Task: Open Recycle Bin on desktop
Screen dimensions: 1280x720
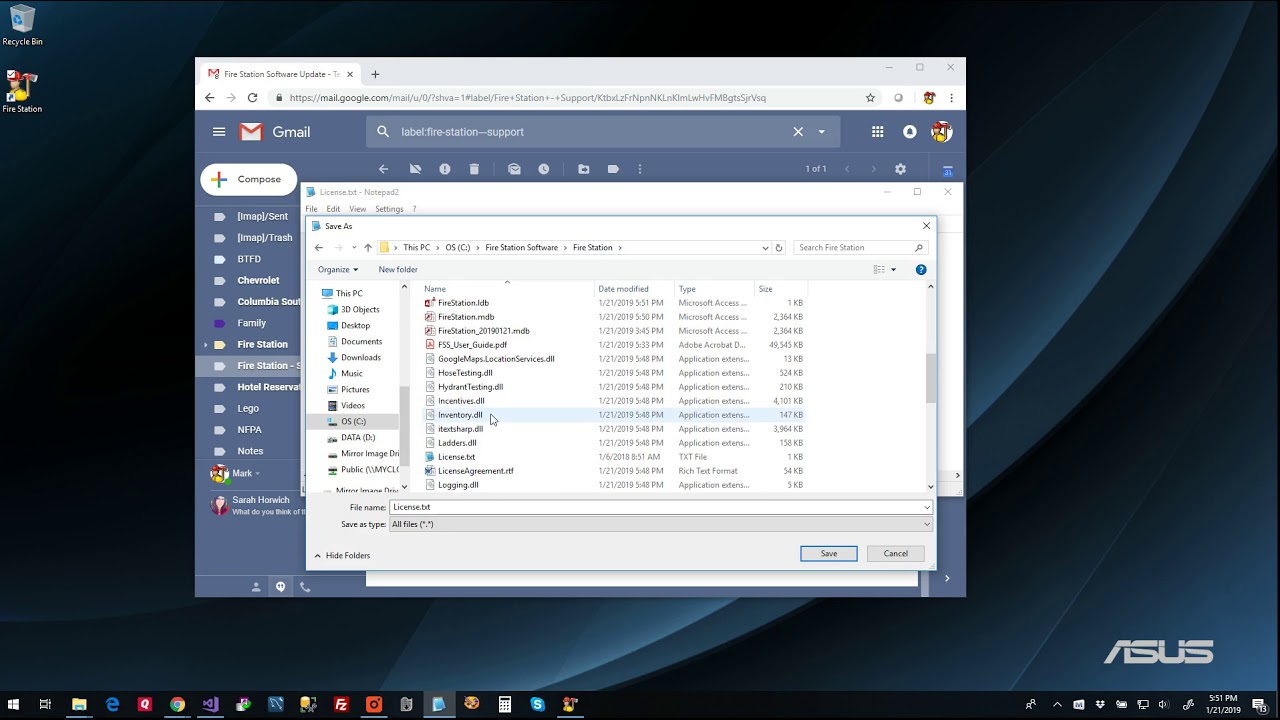Action: (x=22, y=26)
